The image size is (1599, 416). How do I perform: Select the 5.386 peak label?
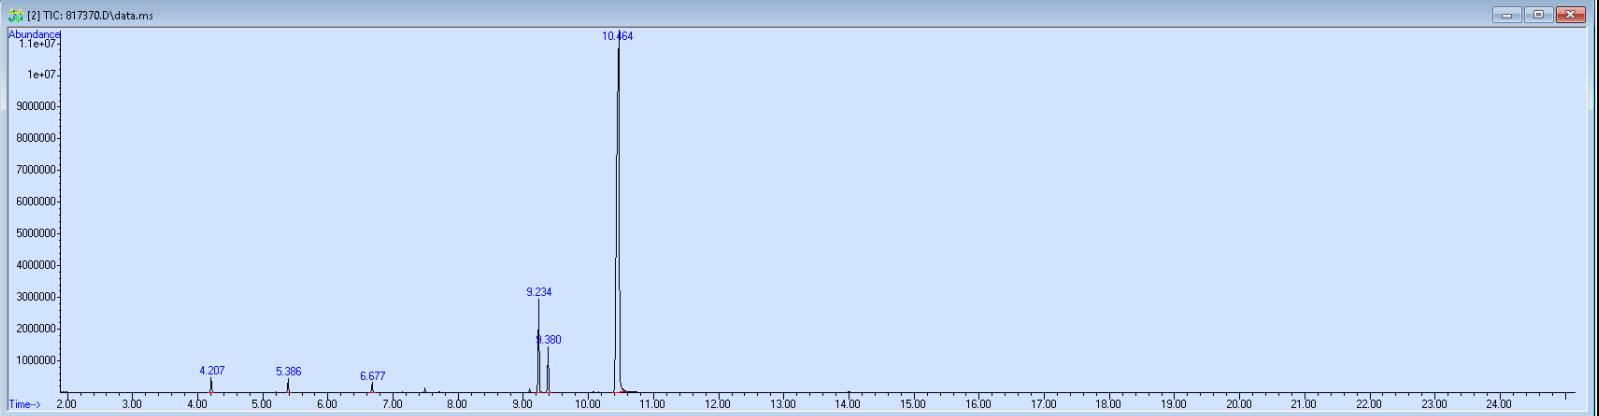pyautogui.click(x=288, y=371)
